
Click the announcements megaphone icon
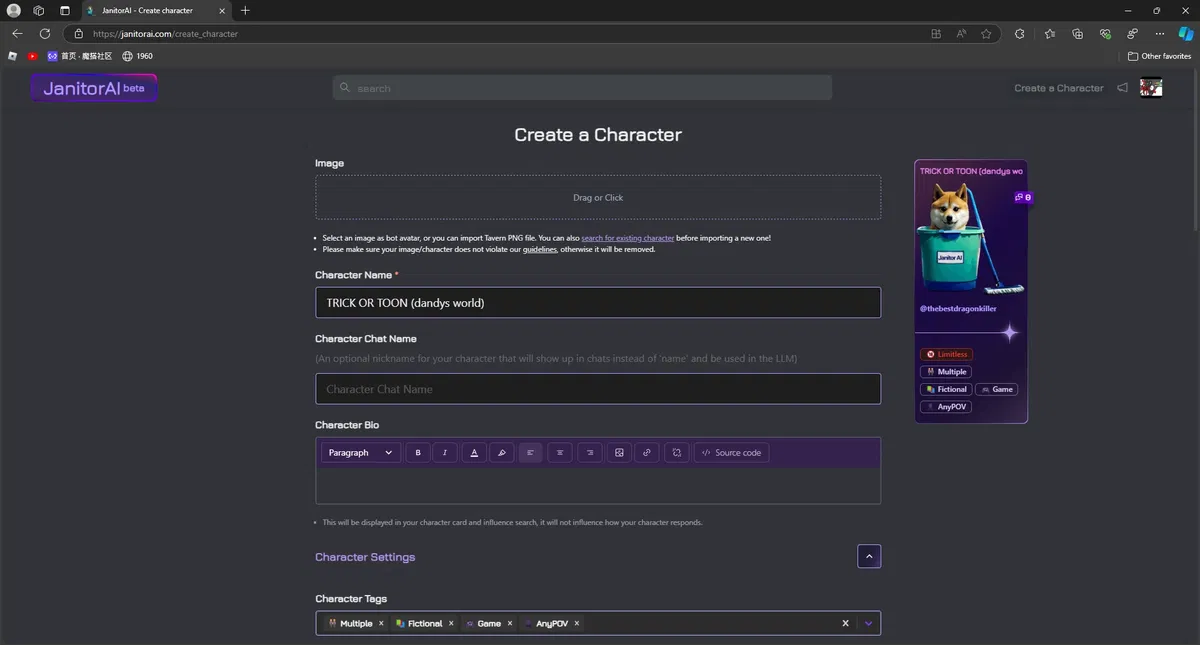(1122, 88)
